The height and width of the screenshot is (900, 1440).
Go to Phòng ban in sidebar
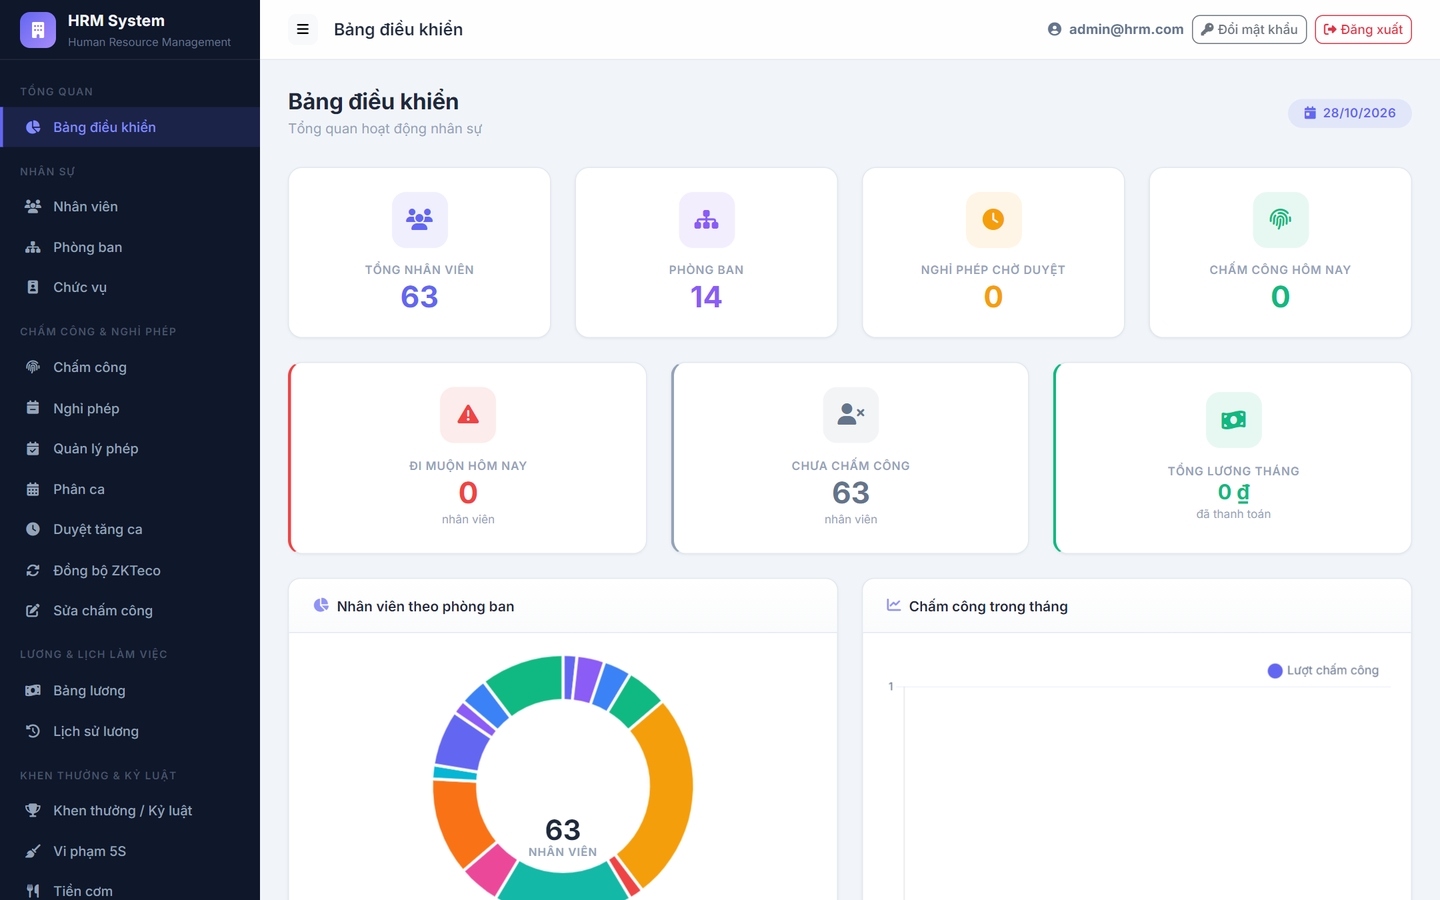point(130,247)
